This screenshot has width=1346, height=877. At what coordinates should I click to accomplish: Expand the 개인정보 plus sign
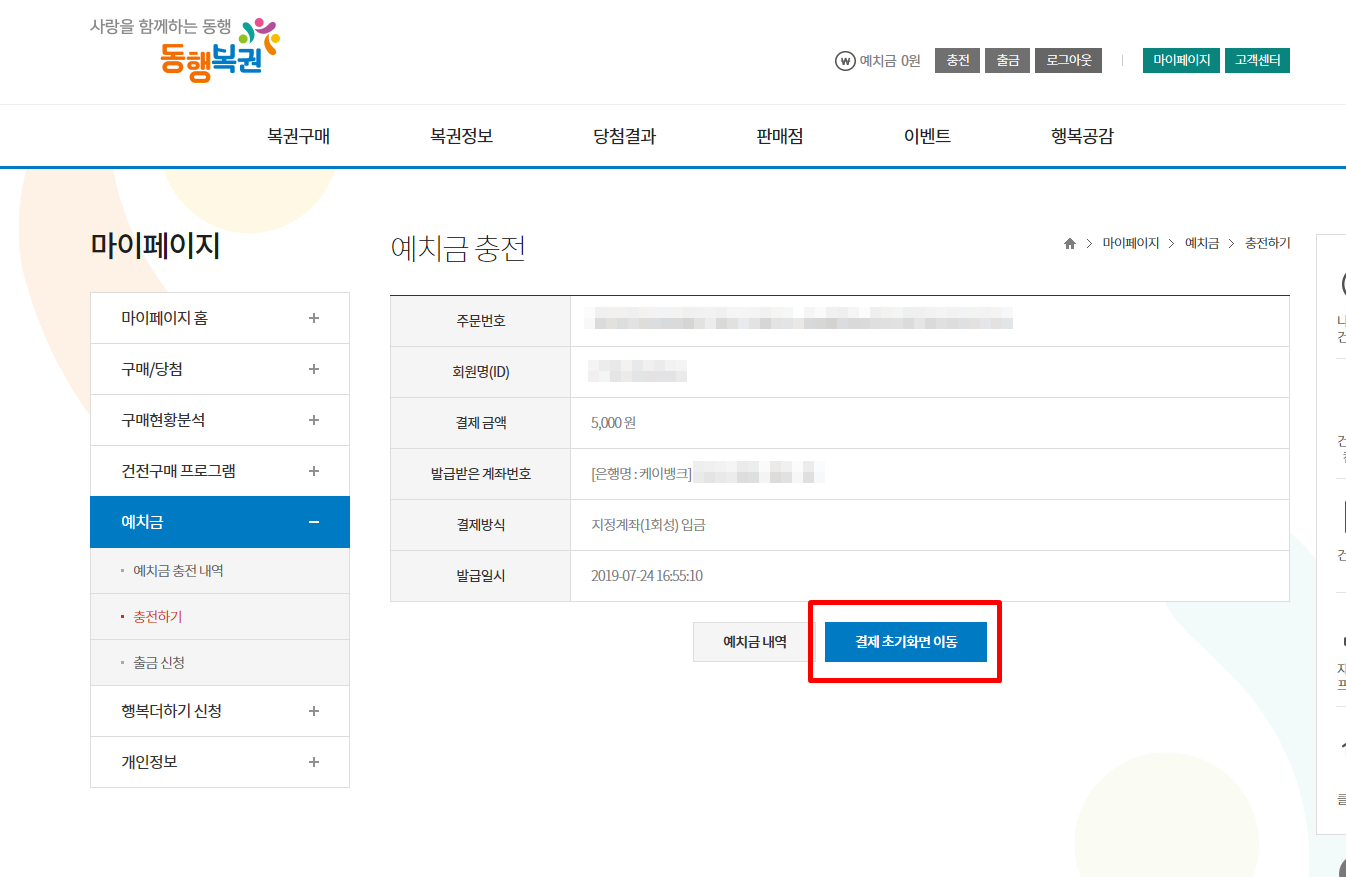(314, 762)
